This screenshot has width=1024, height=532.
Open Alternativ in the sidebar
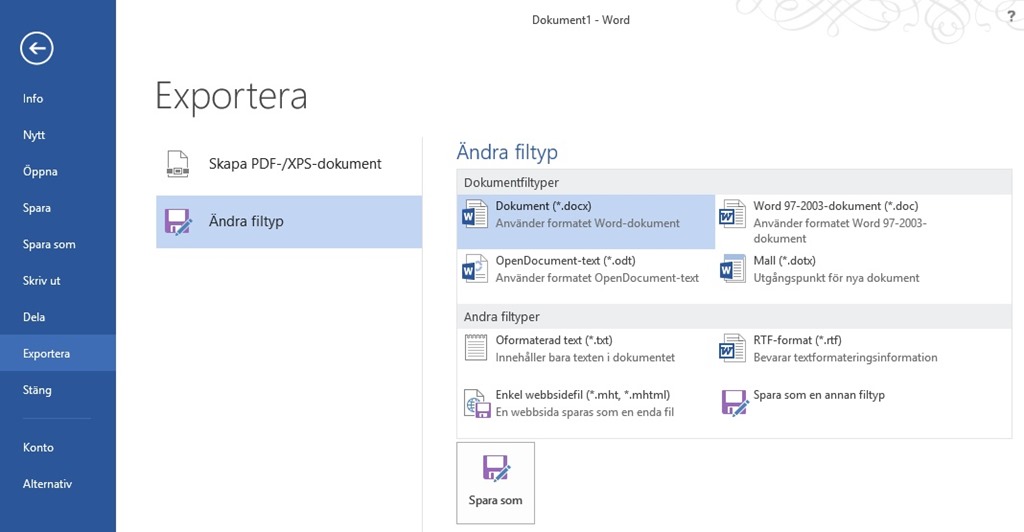click(x=48, y=484)
